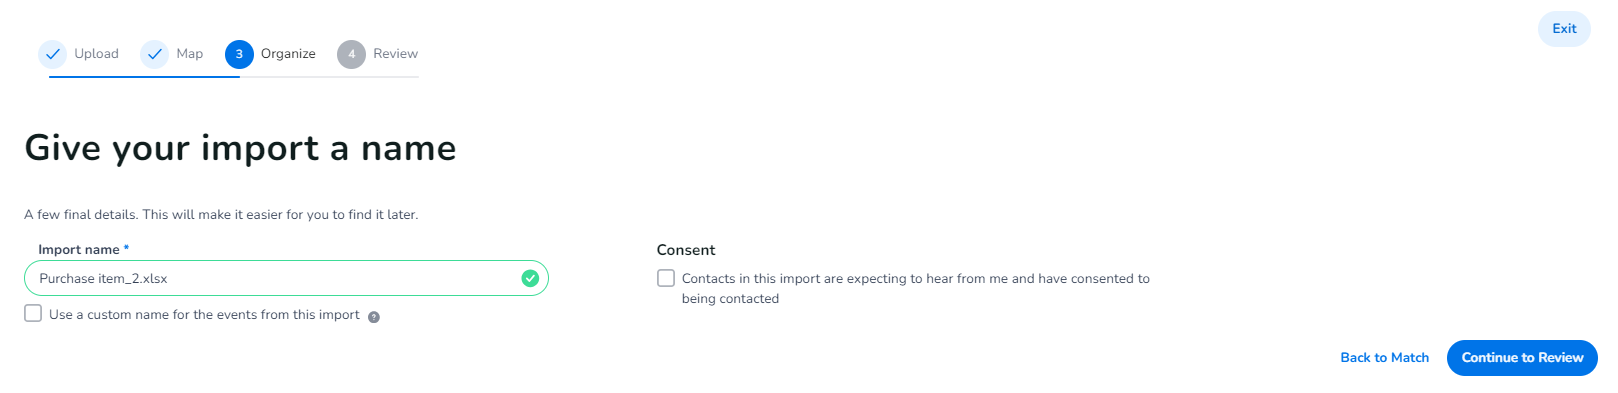Go to the Map step label
Viewport: 1618px width, 393px height.
[190, 54]
